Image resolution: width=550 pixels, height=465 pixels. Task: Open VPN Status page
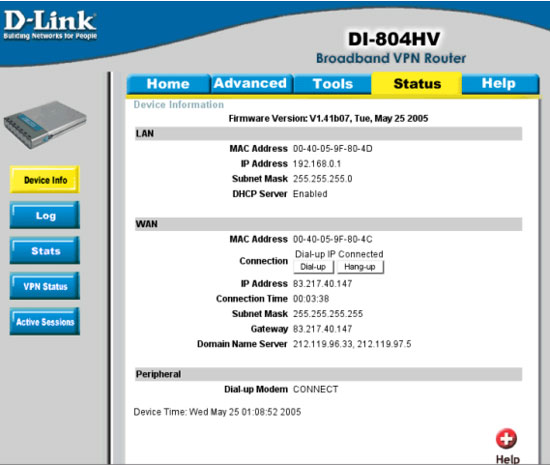(45, 286)
